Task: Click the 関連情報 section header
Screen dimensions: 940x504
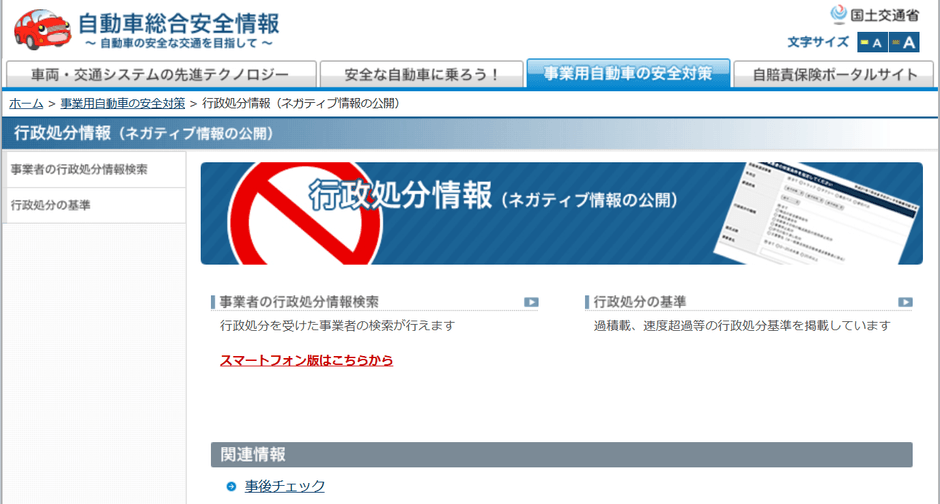Action: 562,455
